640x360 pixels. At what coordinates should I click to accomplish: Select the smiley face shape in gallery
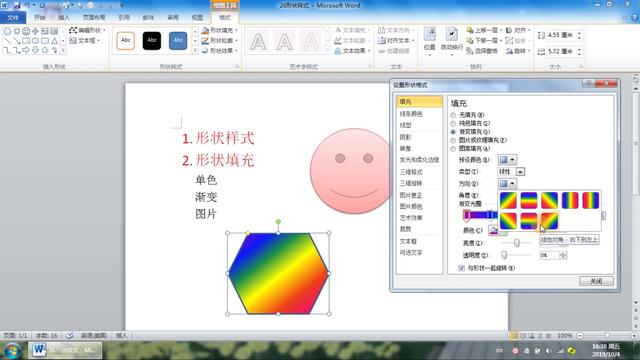(x=26, y=31)
